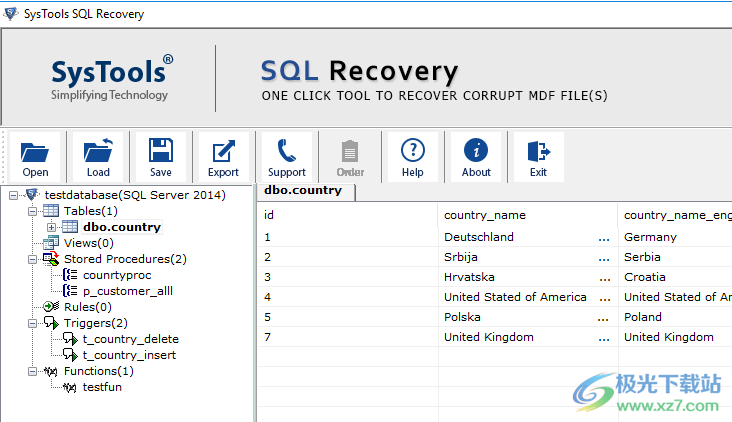The width and height of the screenshot is (732, 422).
Task: Collapse the Functions(1) tree node
Action: 32,372
